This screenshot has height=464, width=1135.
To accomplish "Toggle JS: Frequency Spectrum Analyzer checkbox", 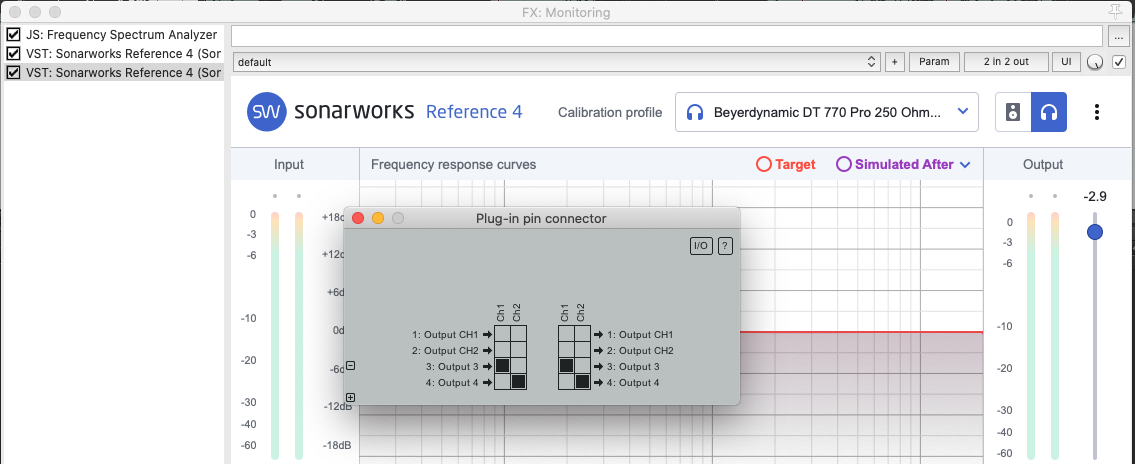I will tap(13, 35).
